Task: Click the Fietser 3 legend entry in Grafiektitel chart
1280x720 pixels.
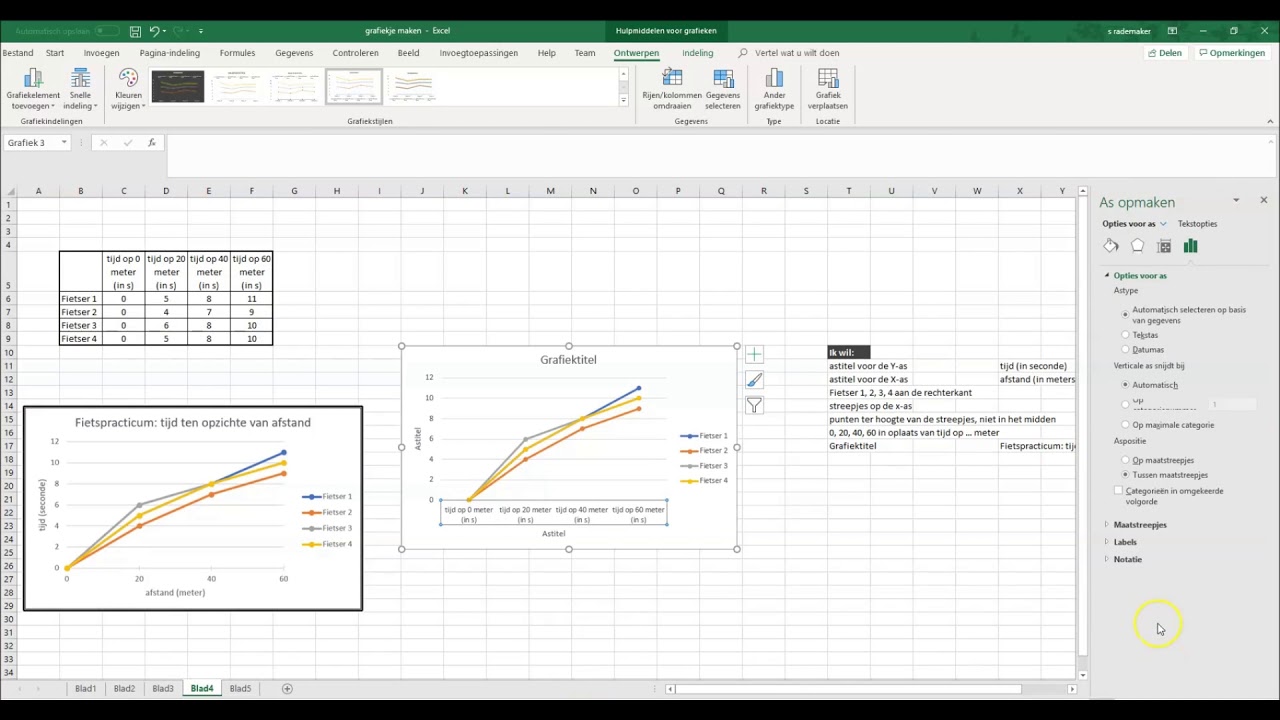Action: click(x=704, y=465)
